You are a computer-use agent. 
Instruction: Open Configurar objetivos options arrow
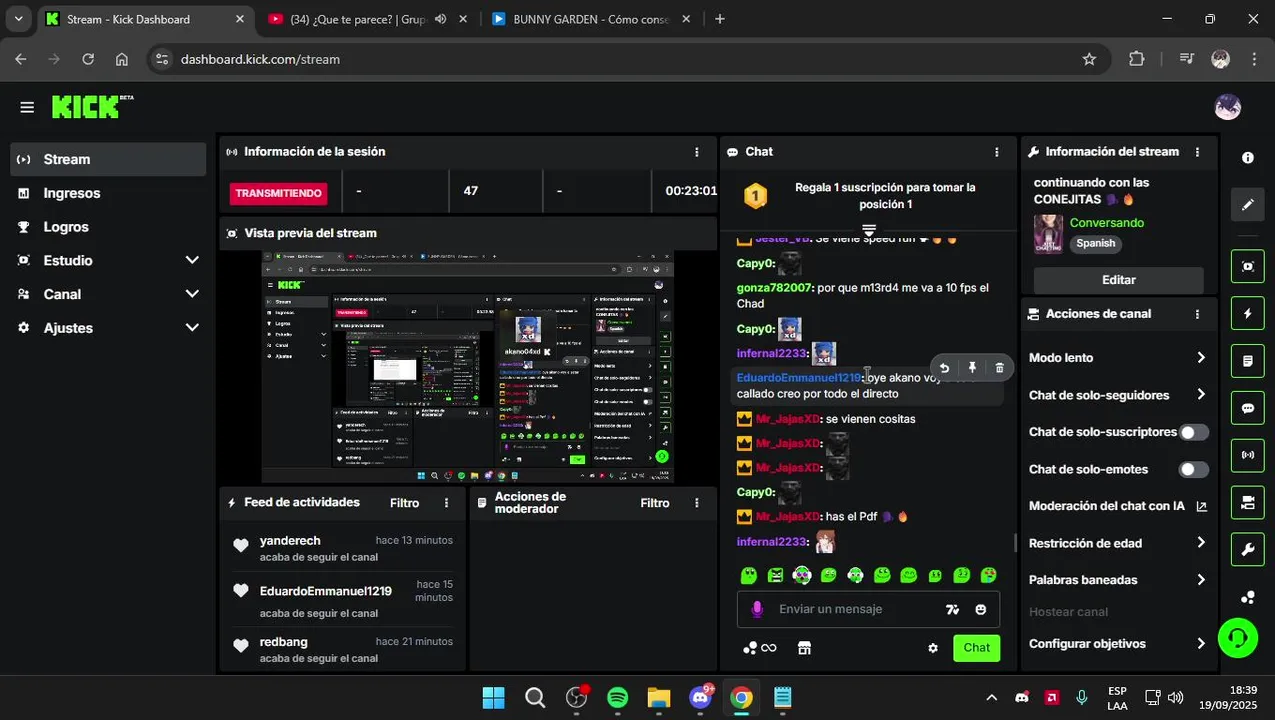tap(1201, 644)
